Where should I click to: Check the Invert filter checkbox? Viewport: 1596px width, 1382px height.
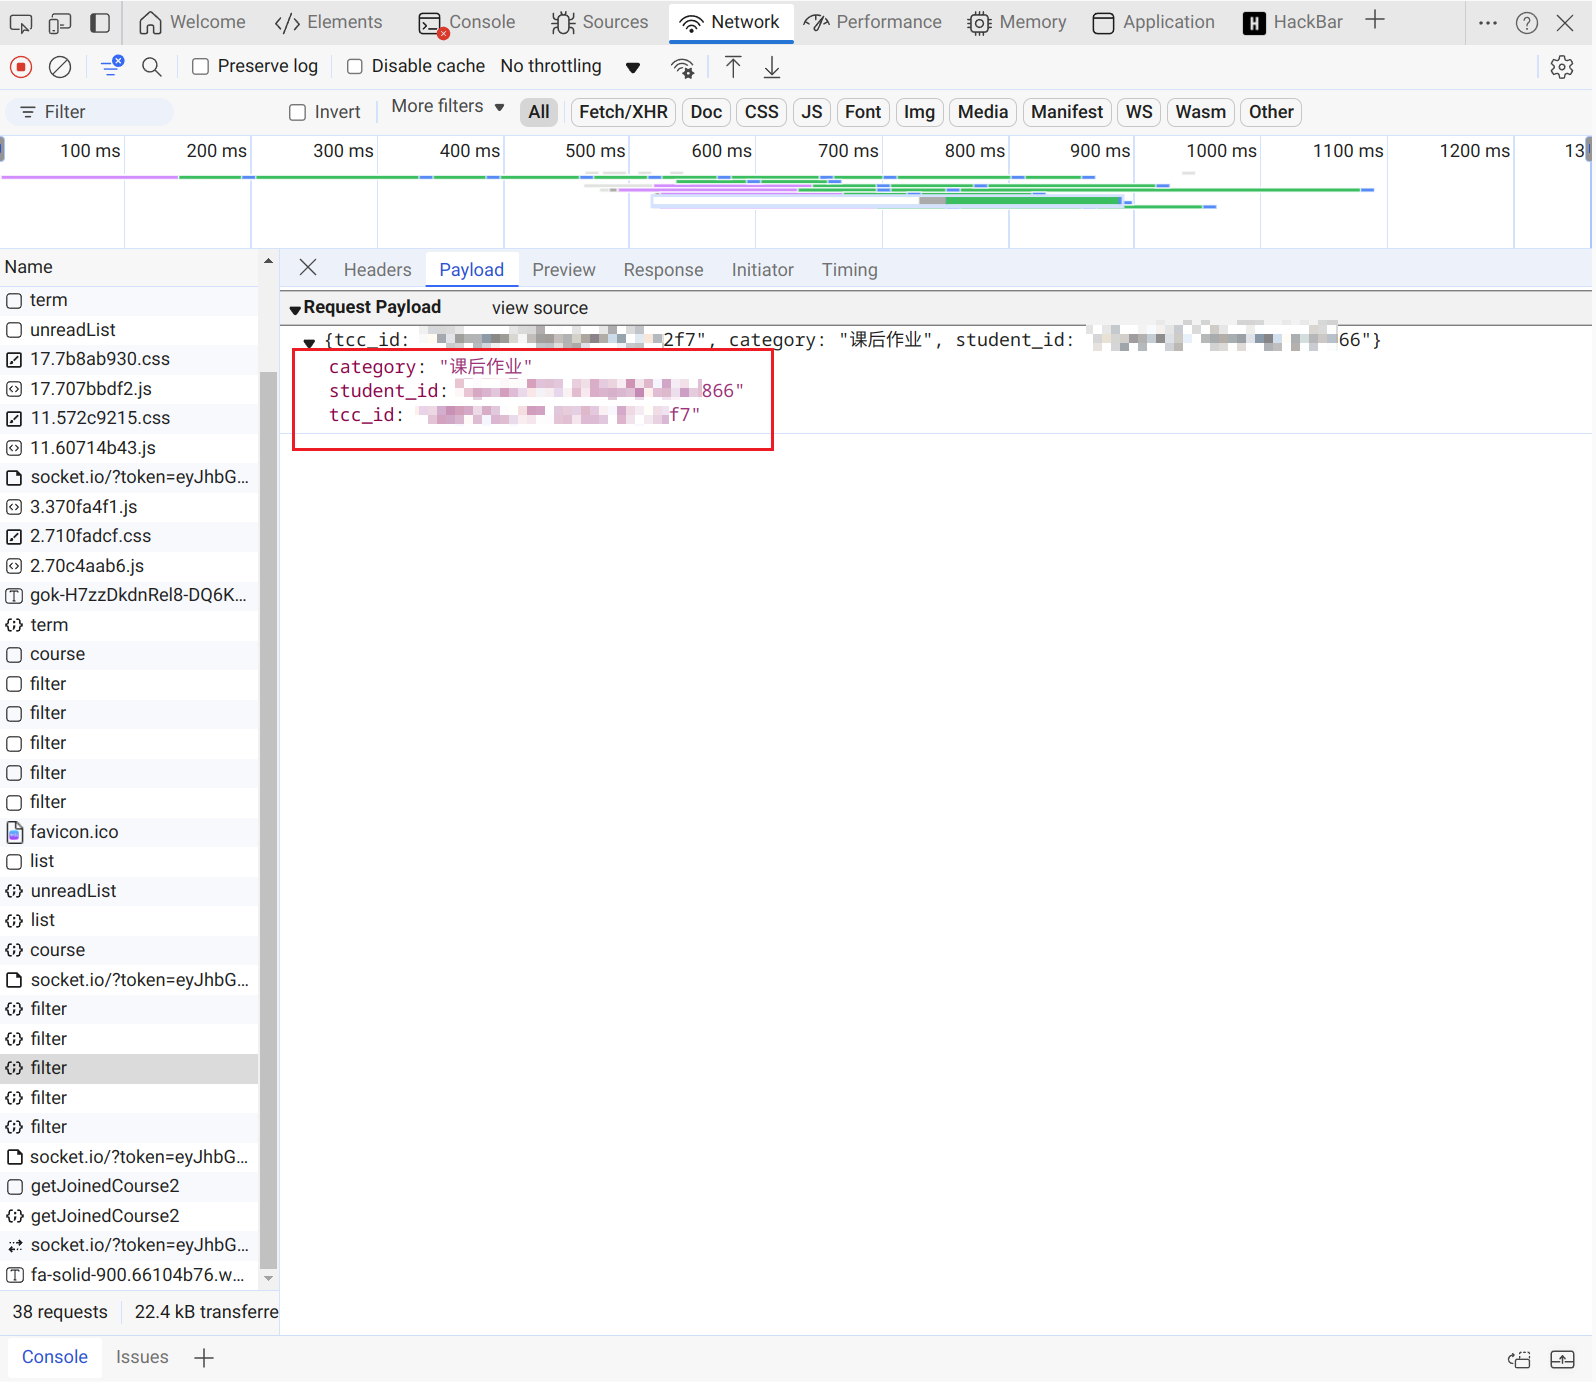point(297,112)
